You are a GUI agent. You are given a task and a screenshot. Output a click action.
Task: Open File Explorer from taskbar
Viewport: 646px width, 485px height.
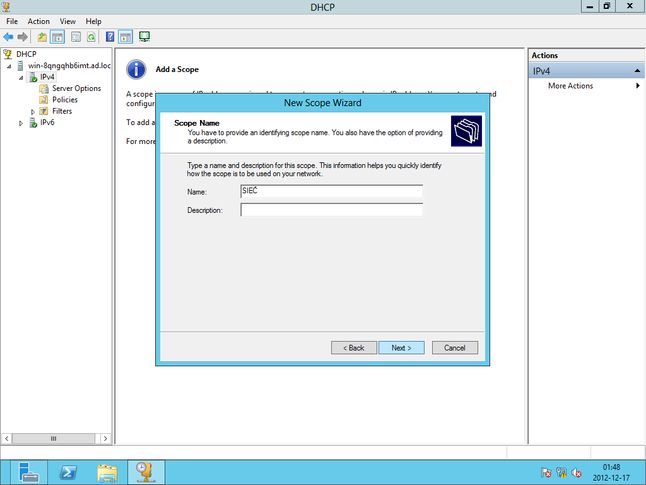(107, 473)
